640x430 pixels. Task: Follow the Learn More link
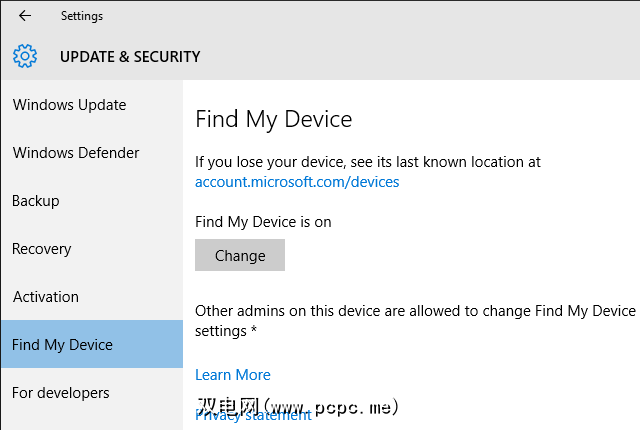coord(233,375)
